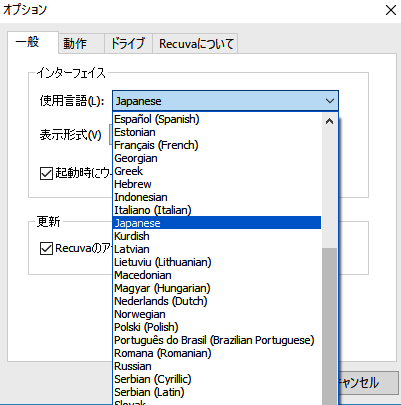The width and height of the screenshot is (401, 405).
Task: Open the ドライブ tab
Action: click(x=128, y=43)
